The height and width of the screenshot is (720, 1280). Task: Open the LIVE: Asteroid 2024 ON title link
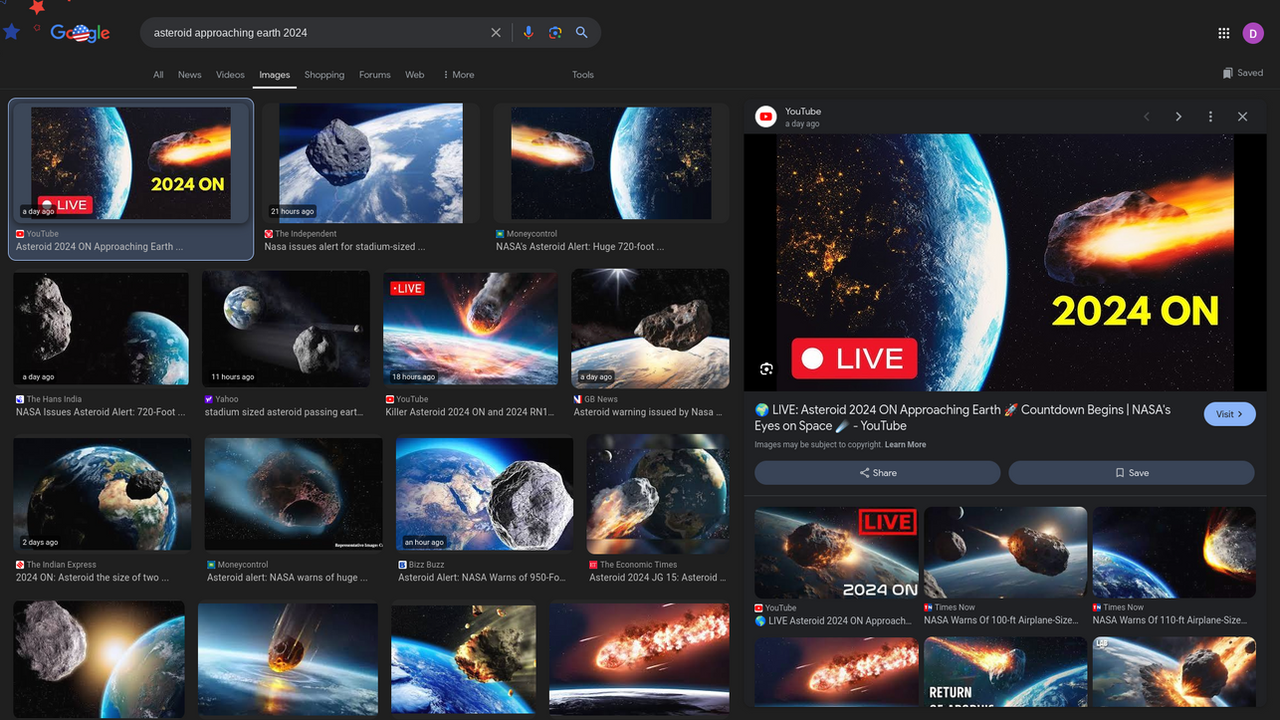pyautogui.click(x=962, y=418)
